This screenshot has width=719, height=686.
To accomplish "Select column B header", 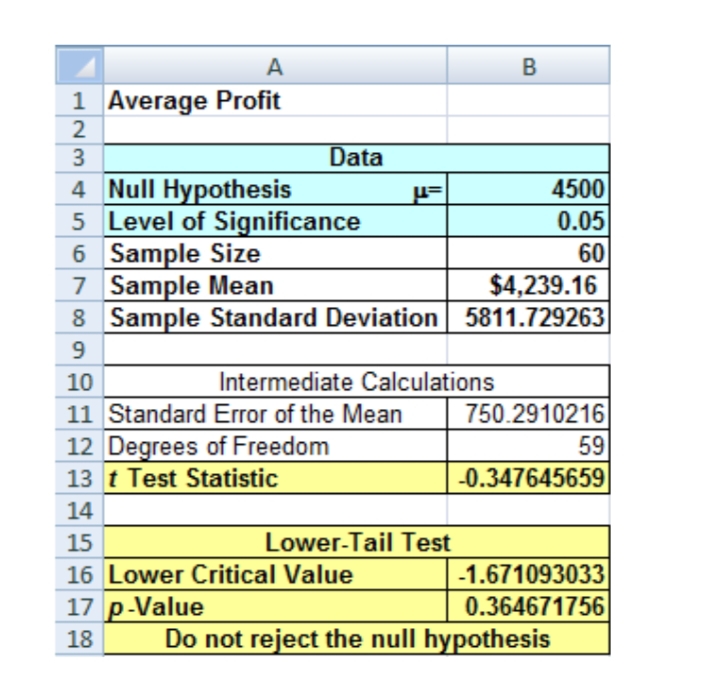I will click(528, 67).
